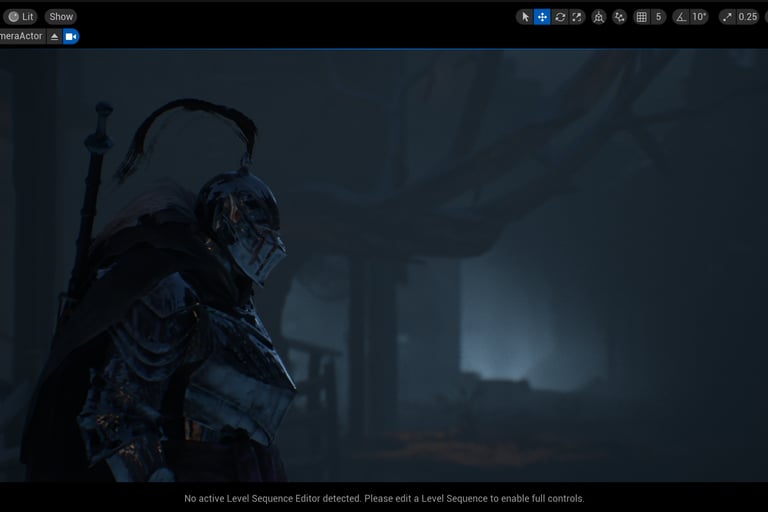Switch to the Rotate tool

click(560, 17)
